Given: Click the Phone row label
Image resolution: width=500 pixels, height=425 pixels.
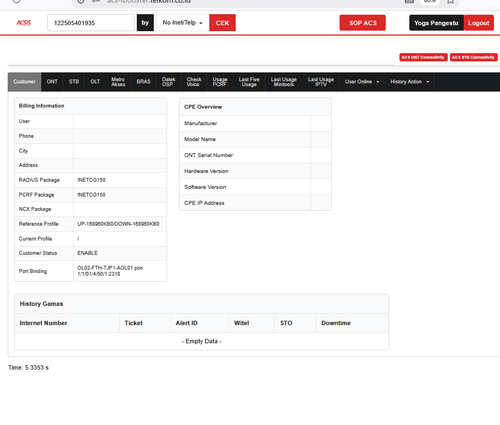Looking at the screenshot, I should (x=26, y=136).
